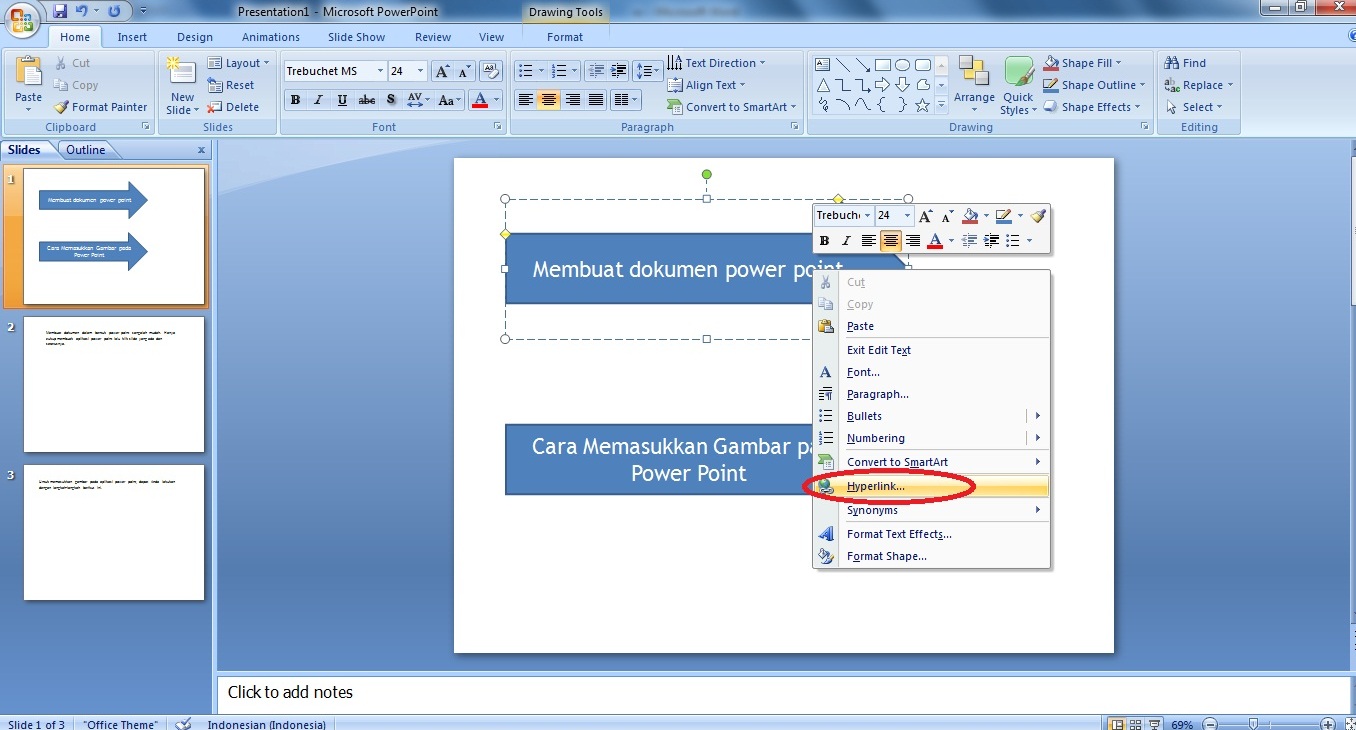This screenshot has width=1356, height=730.
Task: Change font color in mini toolbar
Action: point(935,241)
